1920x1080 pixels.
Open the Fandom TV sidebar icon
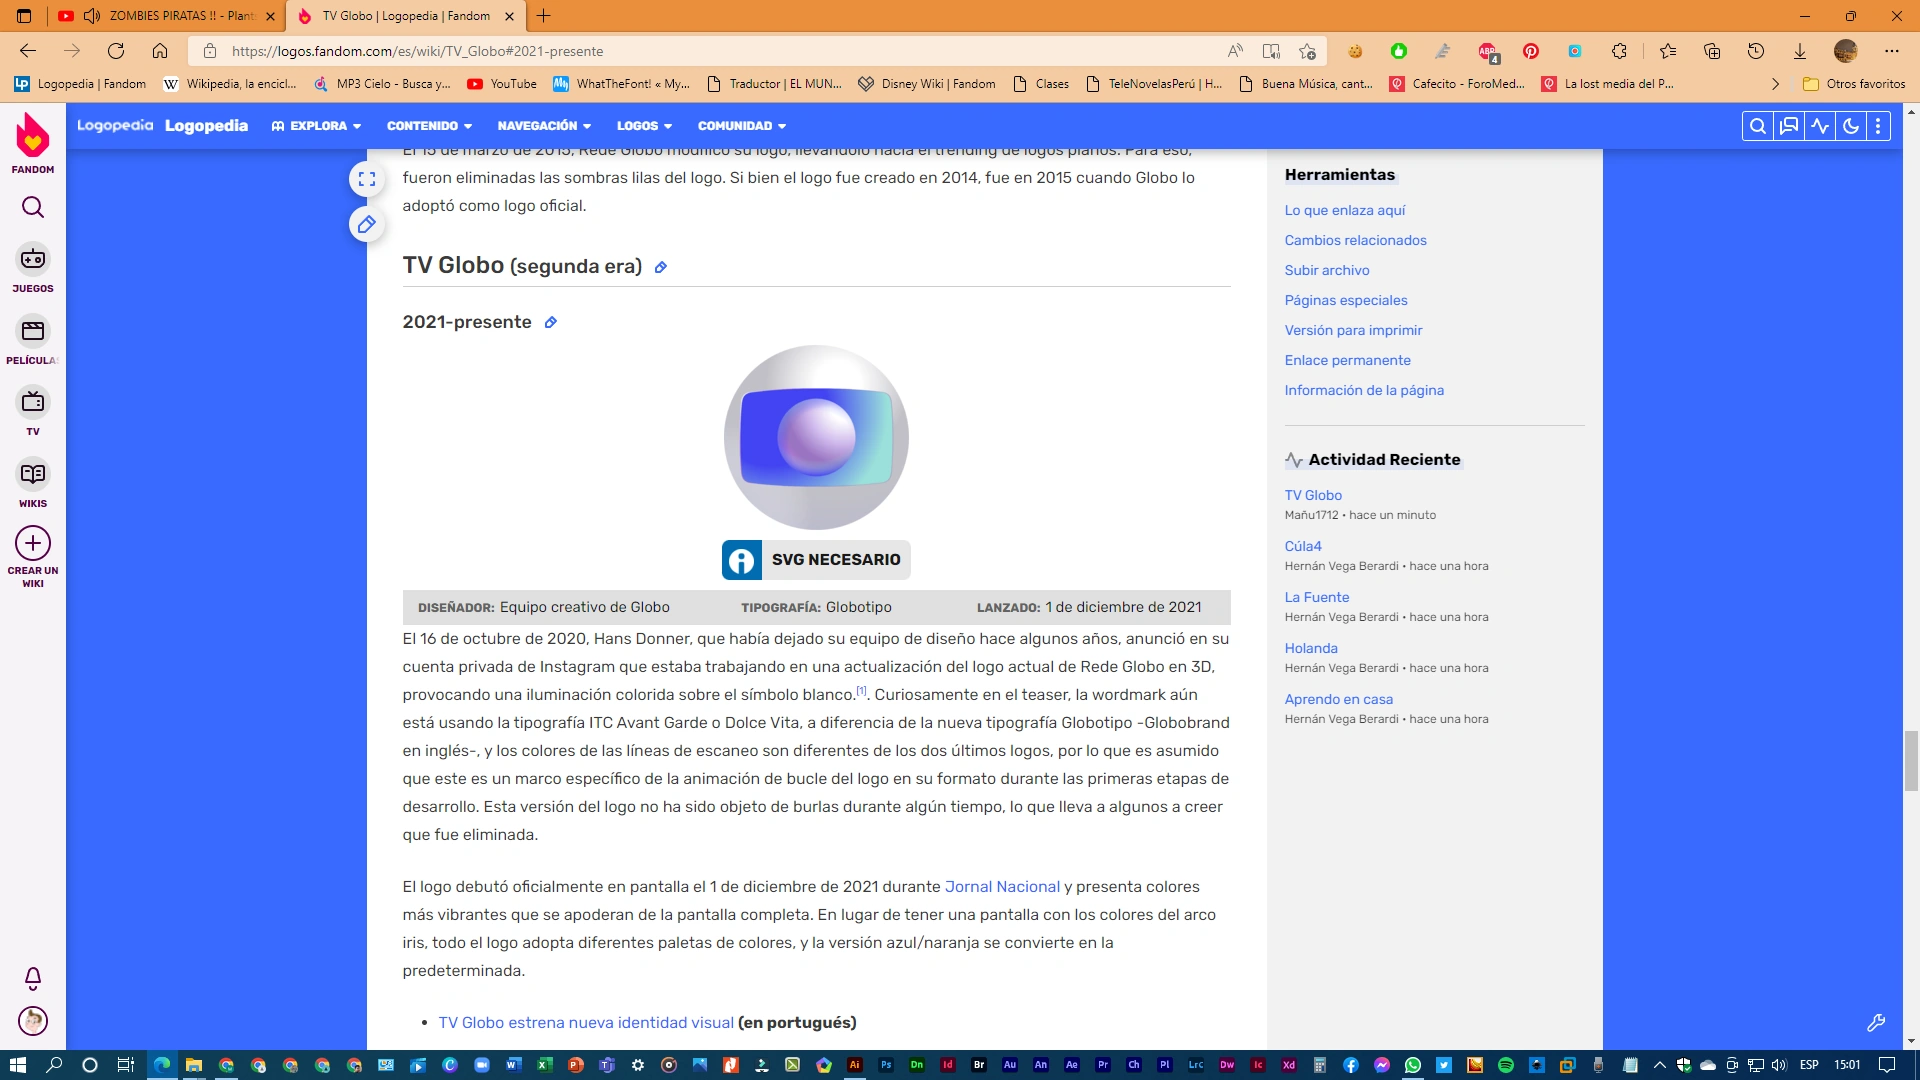[33, 403]
